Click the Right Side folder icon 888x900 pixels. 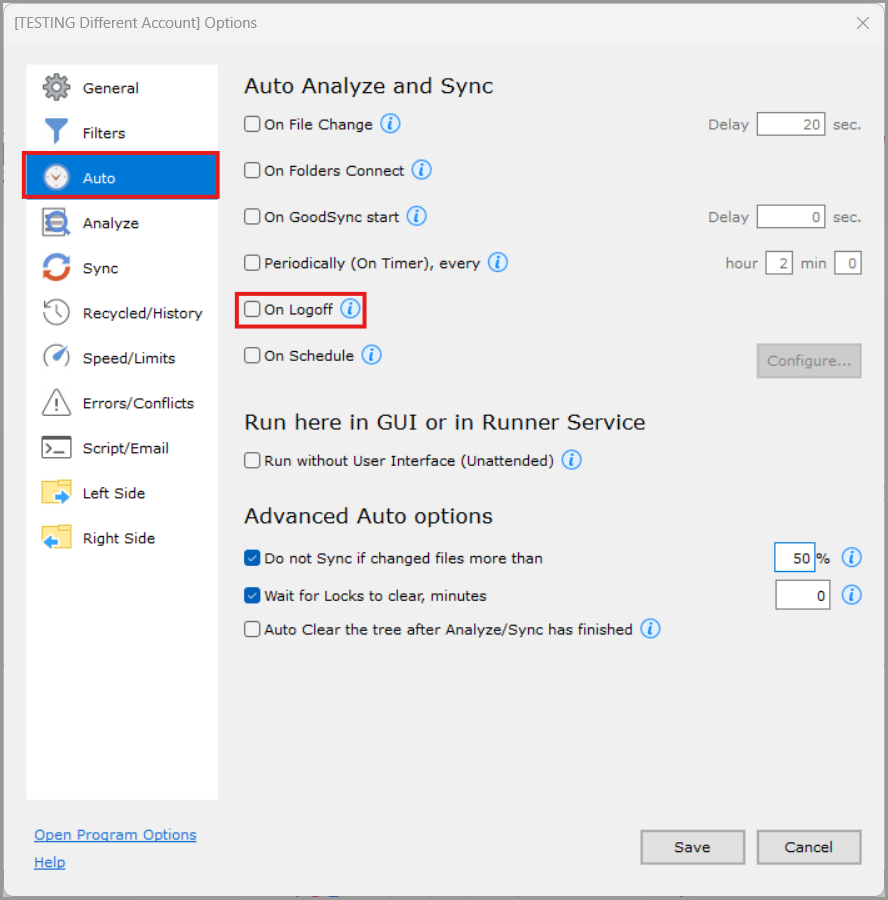[x=56, y=537]
